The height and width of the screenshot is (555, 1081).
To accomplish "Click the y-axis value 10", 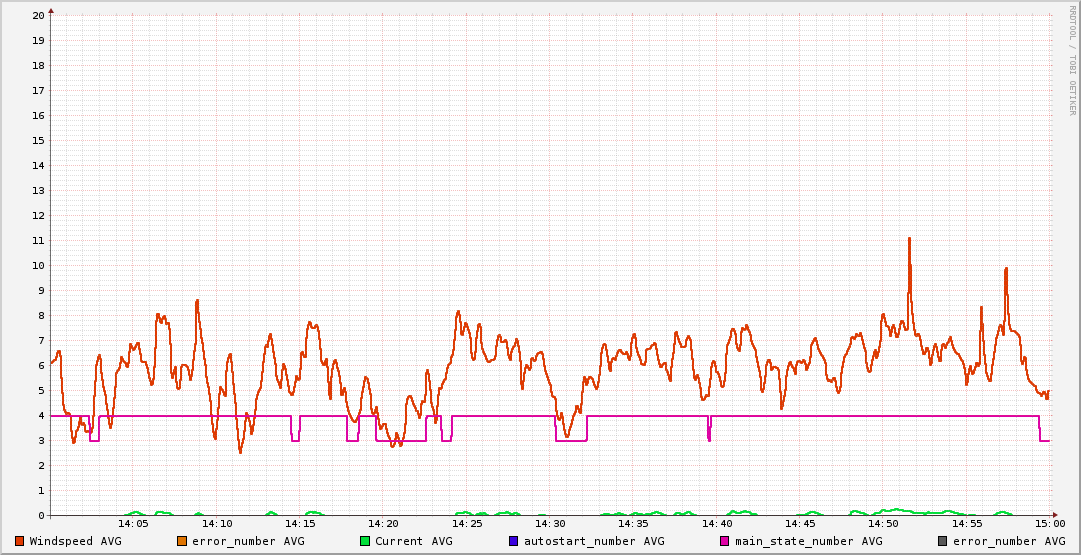I will [39, 265].
